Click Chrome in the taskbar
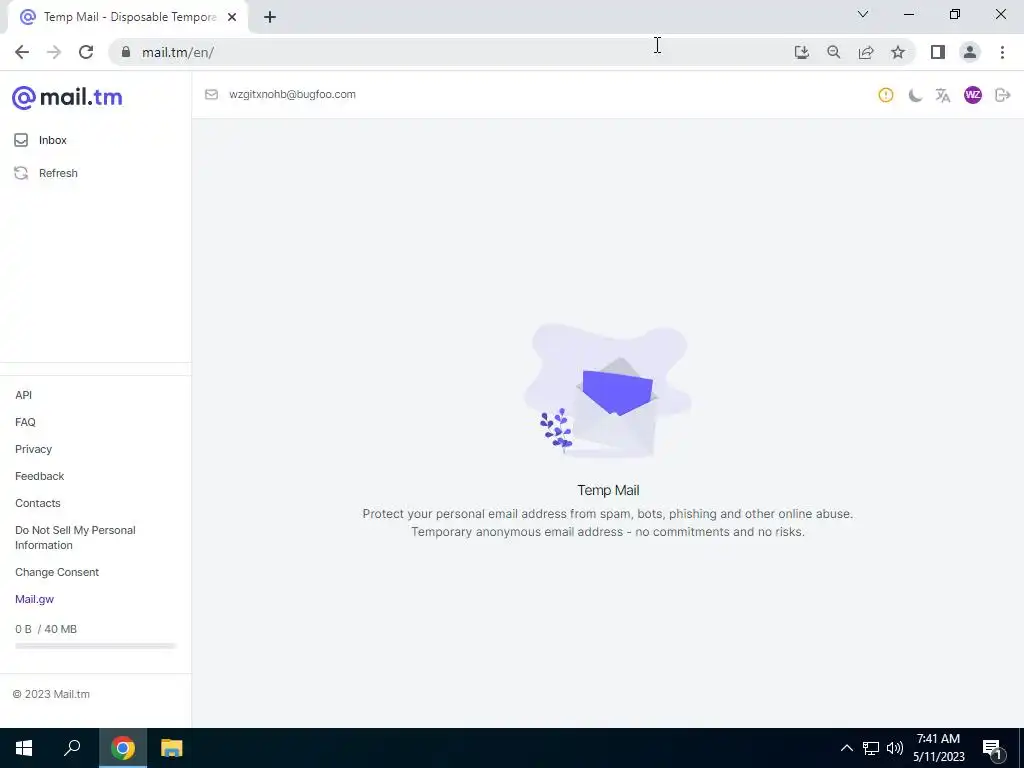Viewport: 1024px width, 768px height. pyautogui.click(x=123, y=748)
